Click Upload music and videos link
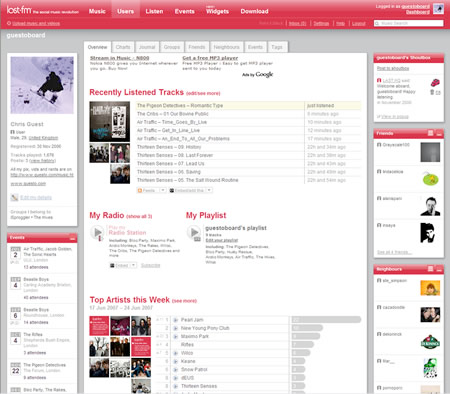 36,23
